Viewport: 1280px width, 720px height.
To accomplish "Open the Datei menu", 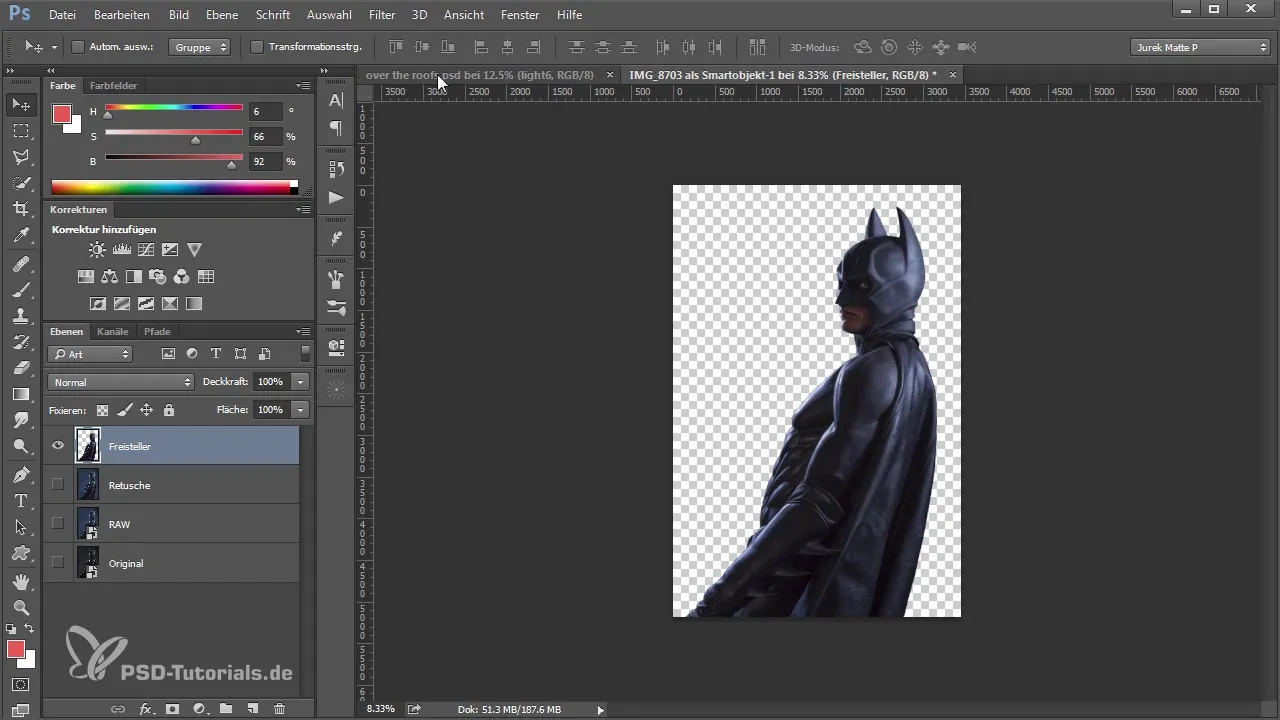I will pyautogui.click(x=62, y=15).
